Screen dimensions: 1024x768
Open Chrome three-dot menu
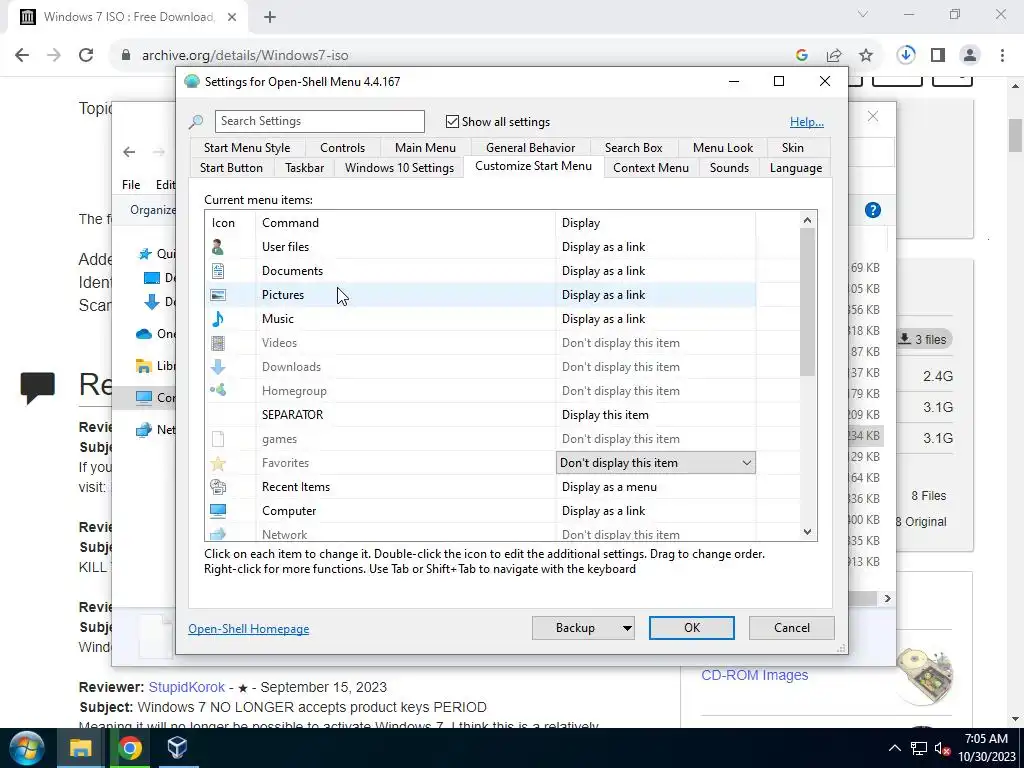1002,55
